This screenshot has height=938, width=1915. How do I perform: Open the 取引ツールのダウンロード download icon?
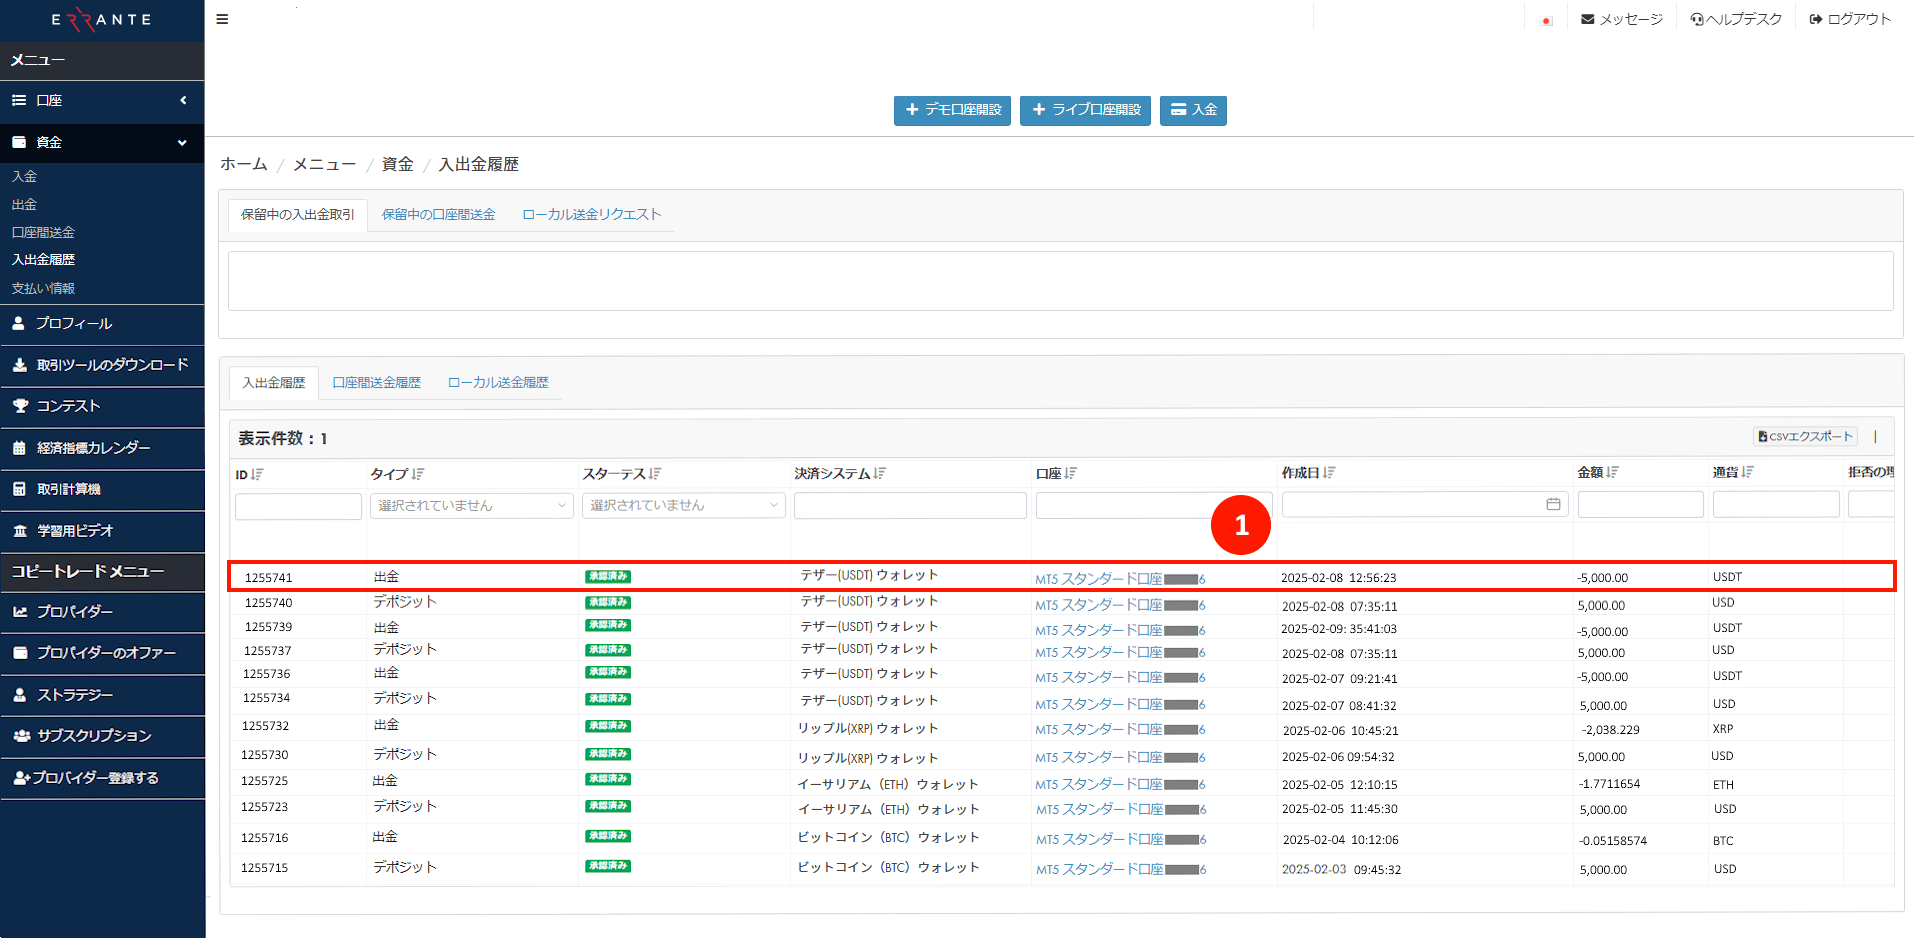pyautogui.click(x=20, y=364)
